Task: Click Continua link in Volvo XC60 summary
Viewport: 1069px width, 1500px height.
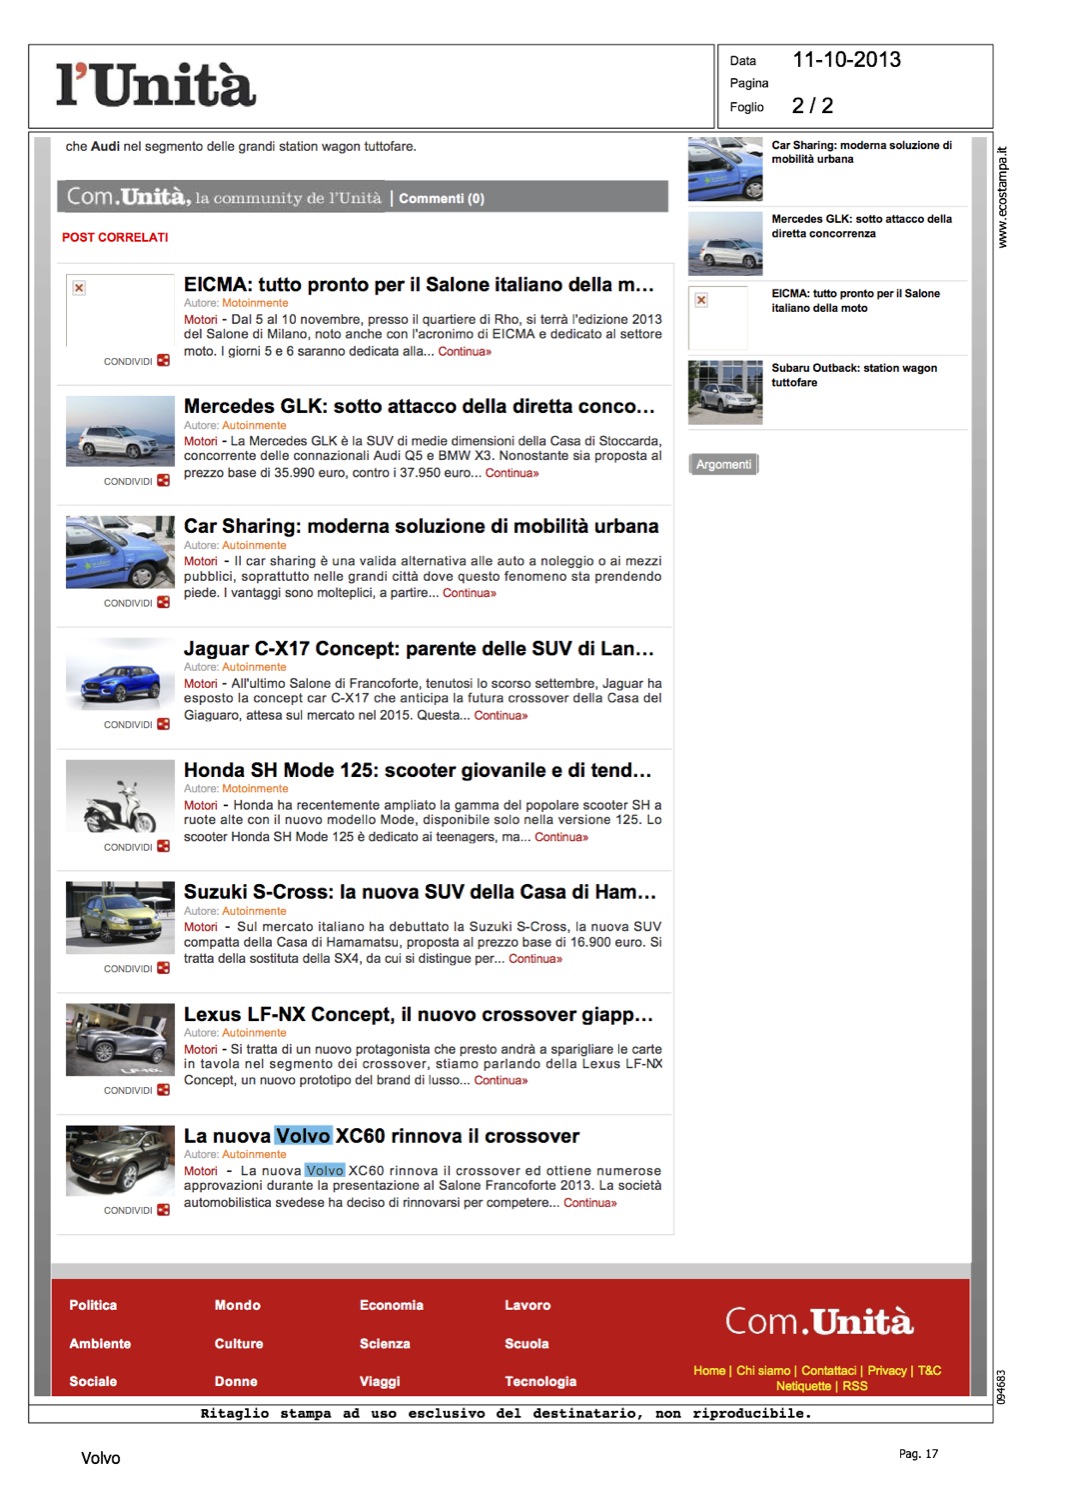Action: (x=590, y=1203)
